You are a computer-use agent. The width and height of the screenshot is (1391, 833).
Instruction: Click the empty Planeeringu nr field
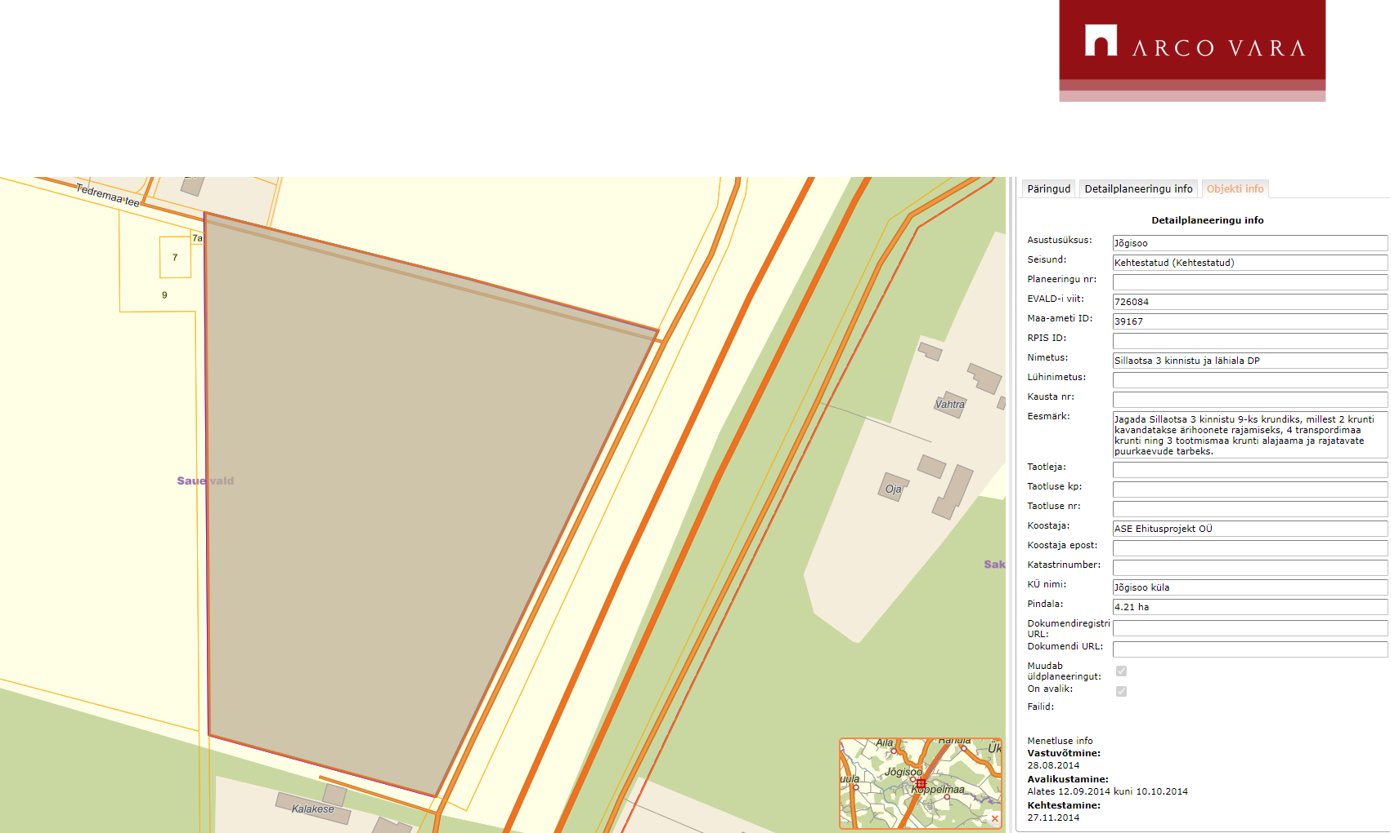[x=1250, y=282]
